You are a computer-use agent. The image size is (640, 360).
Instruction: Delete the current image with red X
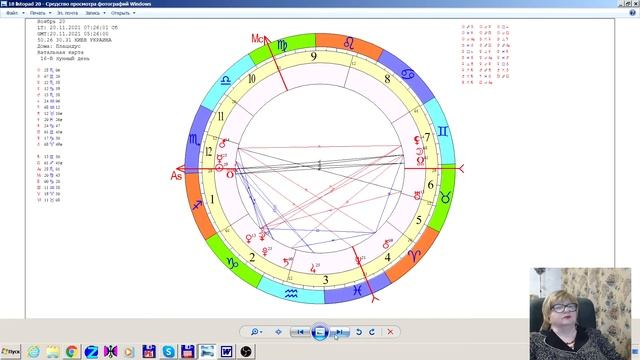click(390, 332)
